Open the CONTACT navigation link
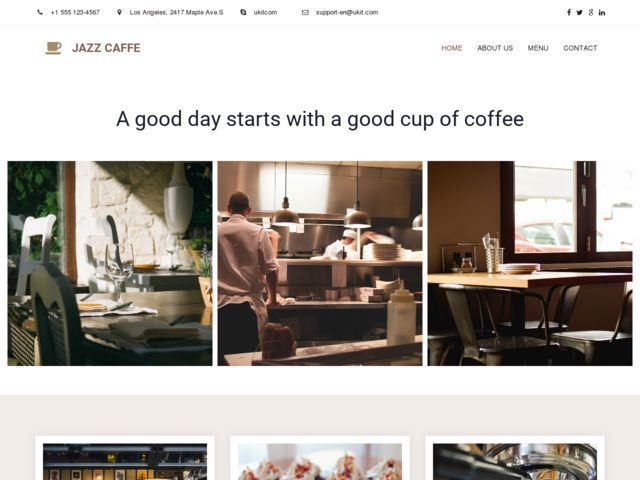 580,48
